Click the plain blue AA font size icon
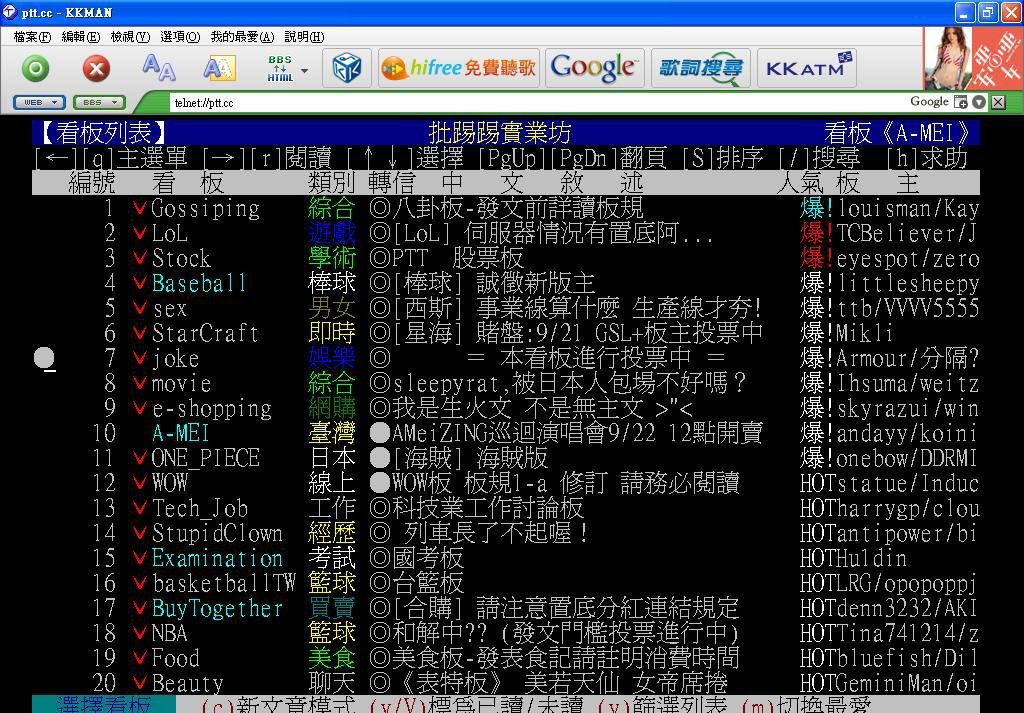This screenshot has height=713, width=1024. click(159, 67)
